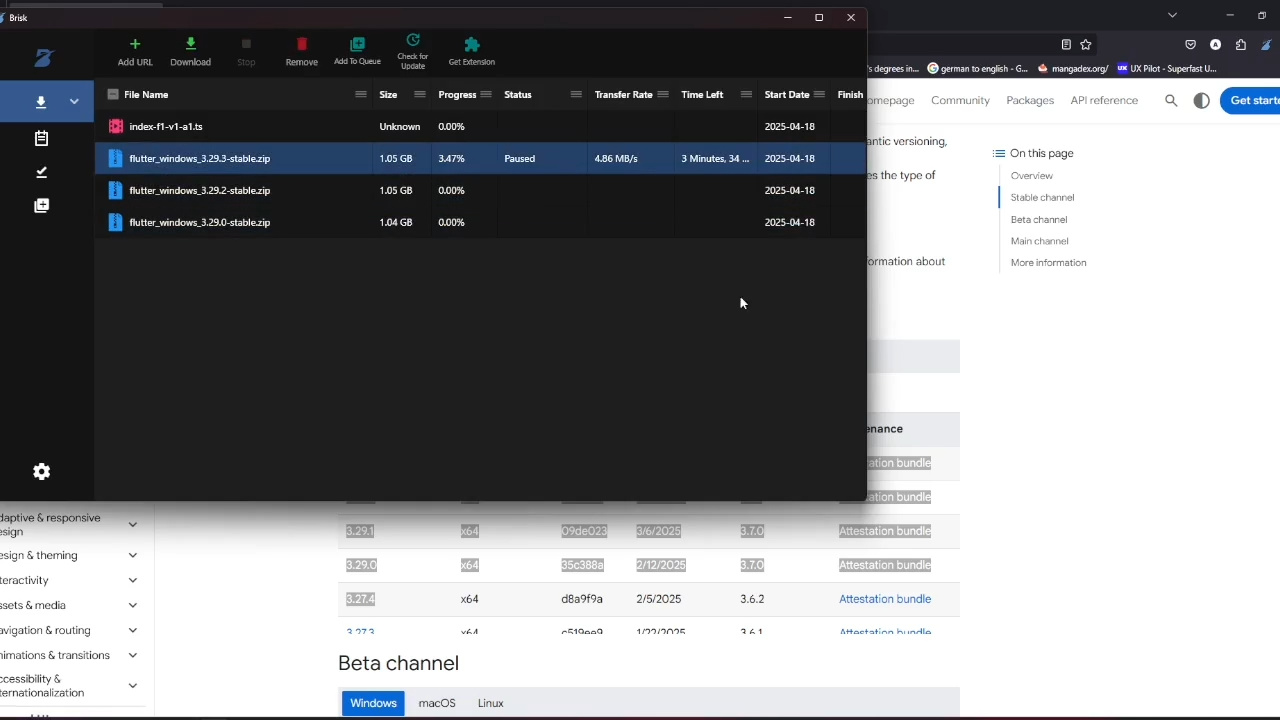Select flutter_windows_3.29.2-stable.zip row
The width and height of the screenshot is (1280, 720).
[x=480, y=190]
